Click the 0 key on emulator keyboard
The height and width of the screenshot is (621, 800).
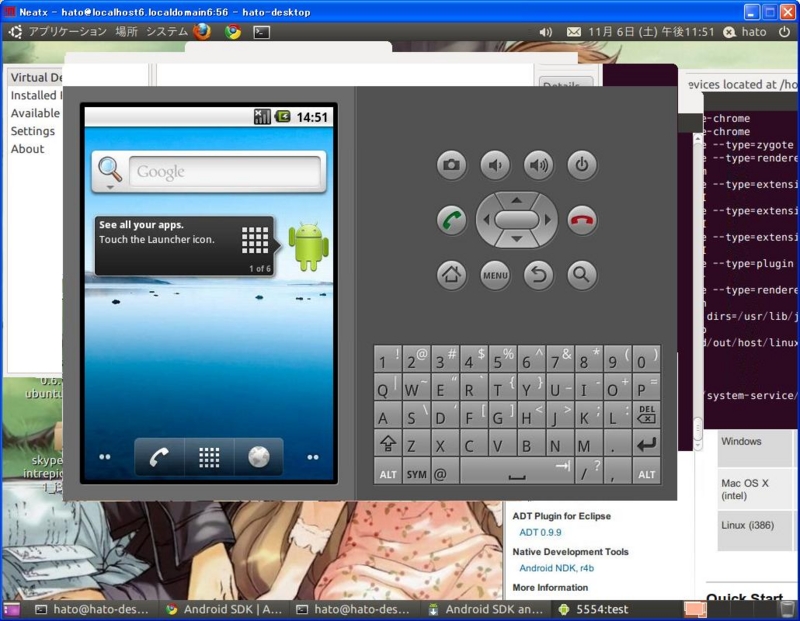pyautogui.click(x=646, y=359)
